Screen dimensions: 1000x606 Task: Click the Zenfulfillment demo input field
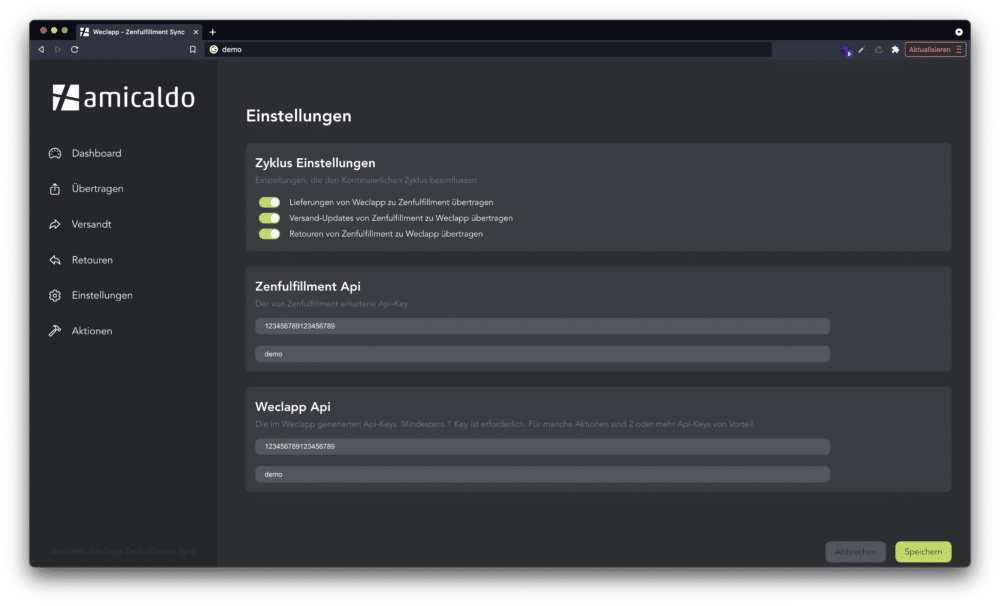542,354
